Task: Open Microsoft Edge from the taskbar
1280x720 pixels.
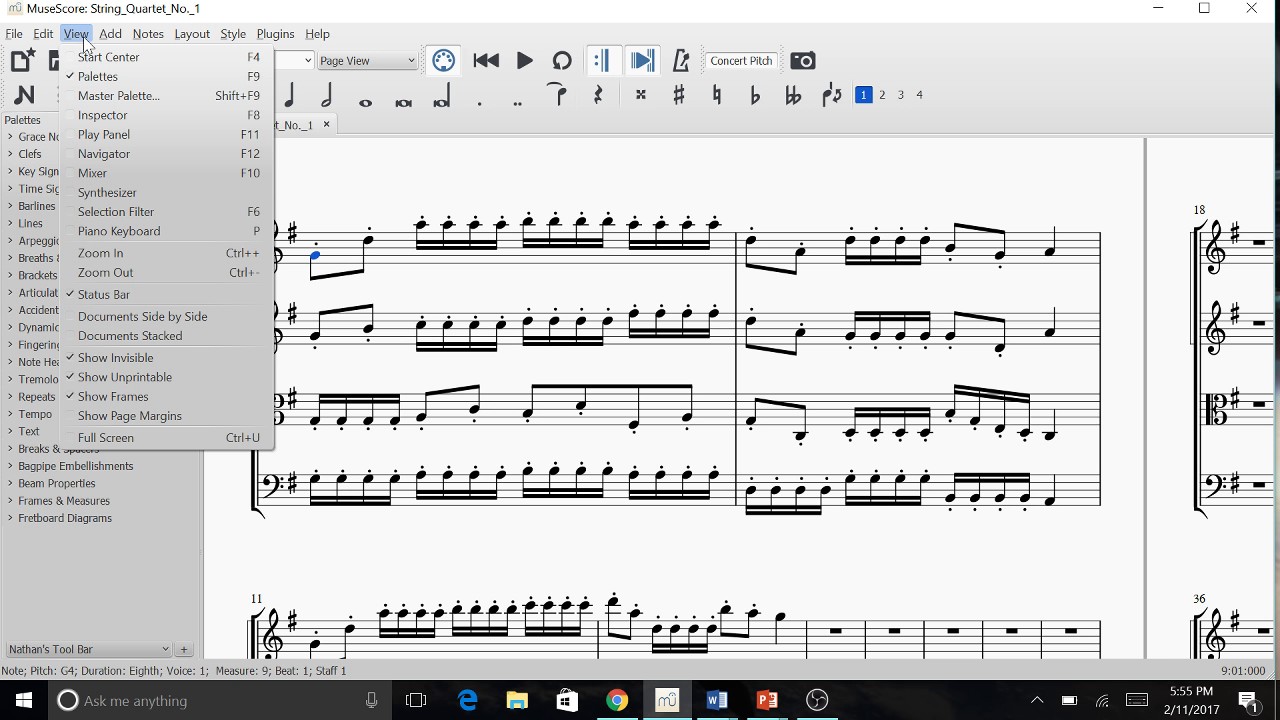Action: [468, 700]
